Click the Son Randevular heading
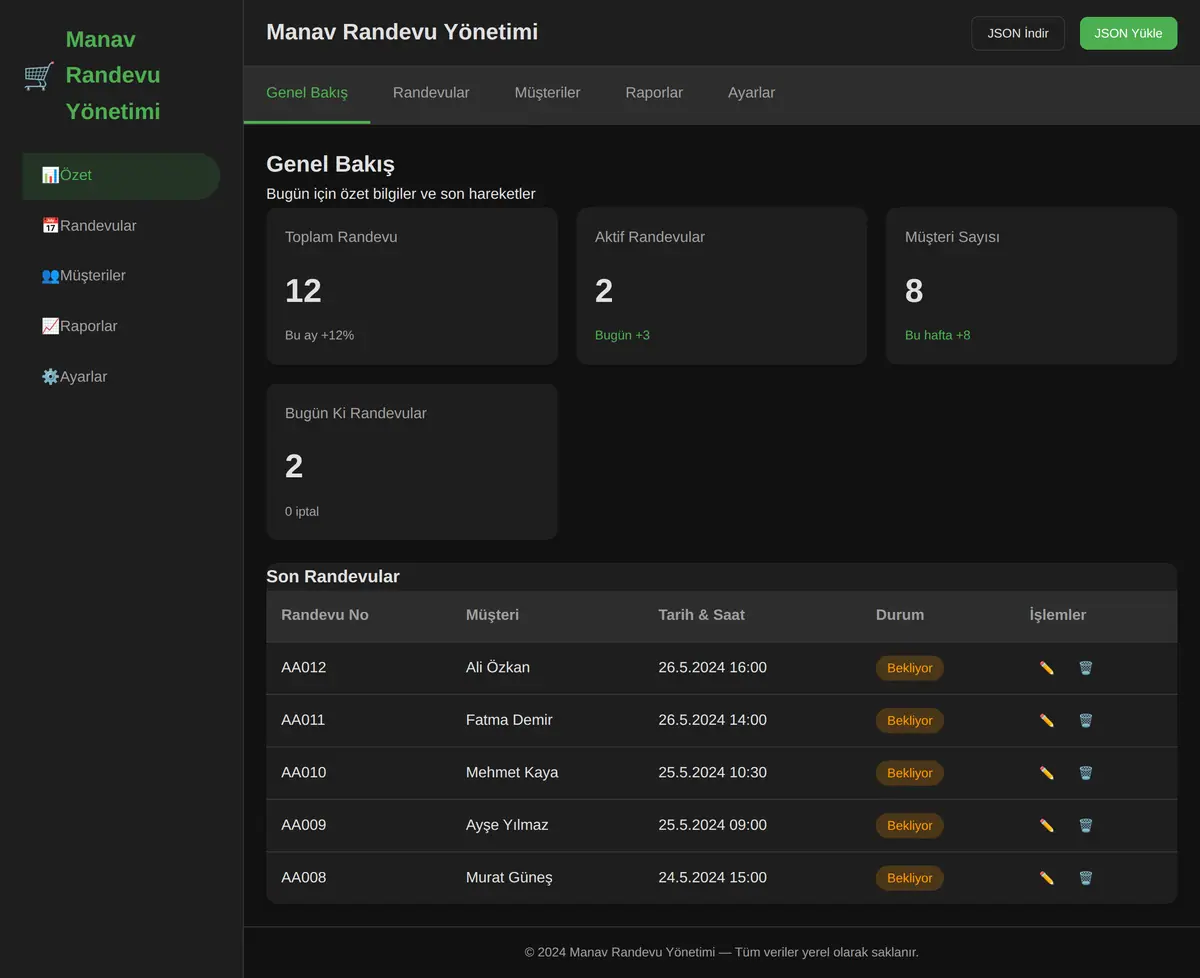Viewport: 1200px width, 978px height. (333, 577)
